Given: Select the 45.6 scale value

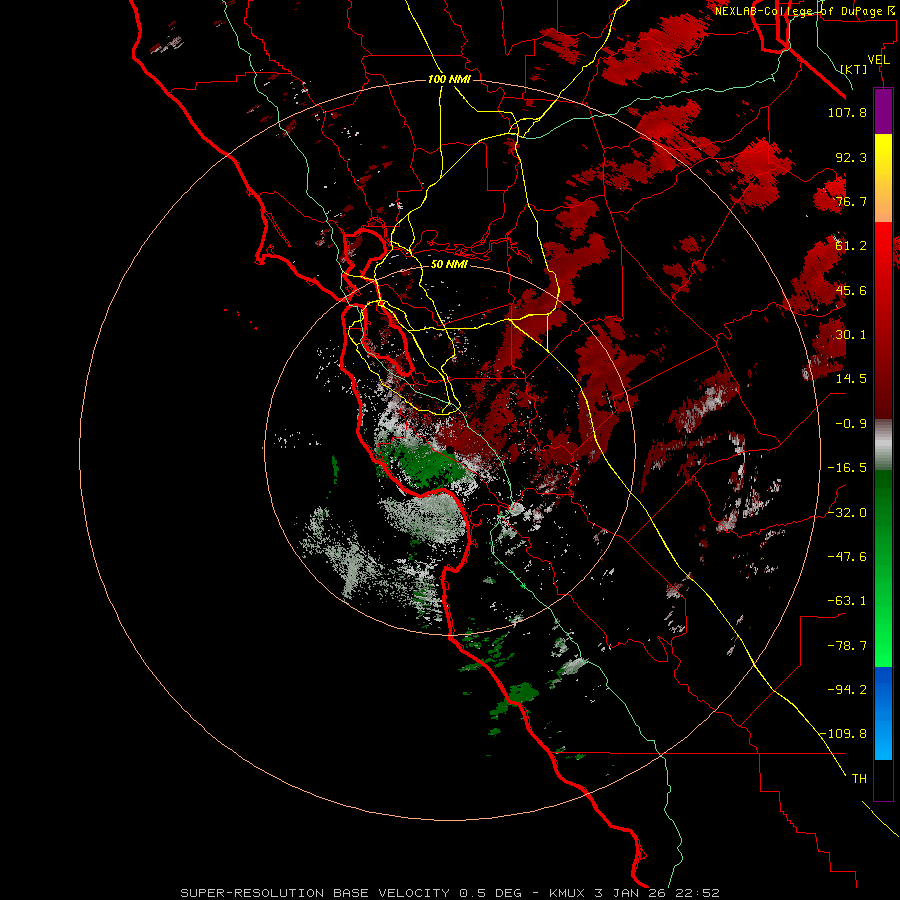Looking at the screenshot, I should [x=851, y=290].
